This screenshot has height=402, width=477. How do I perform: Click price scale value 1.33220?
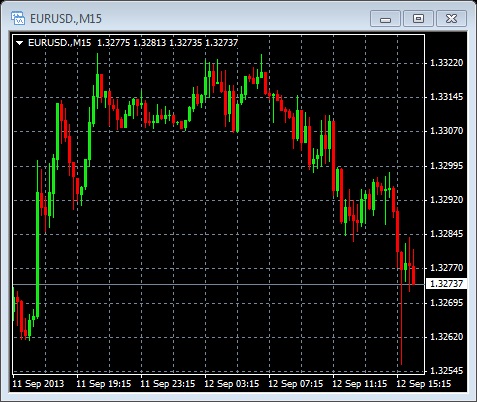click(x=447, y=63)
